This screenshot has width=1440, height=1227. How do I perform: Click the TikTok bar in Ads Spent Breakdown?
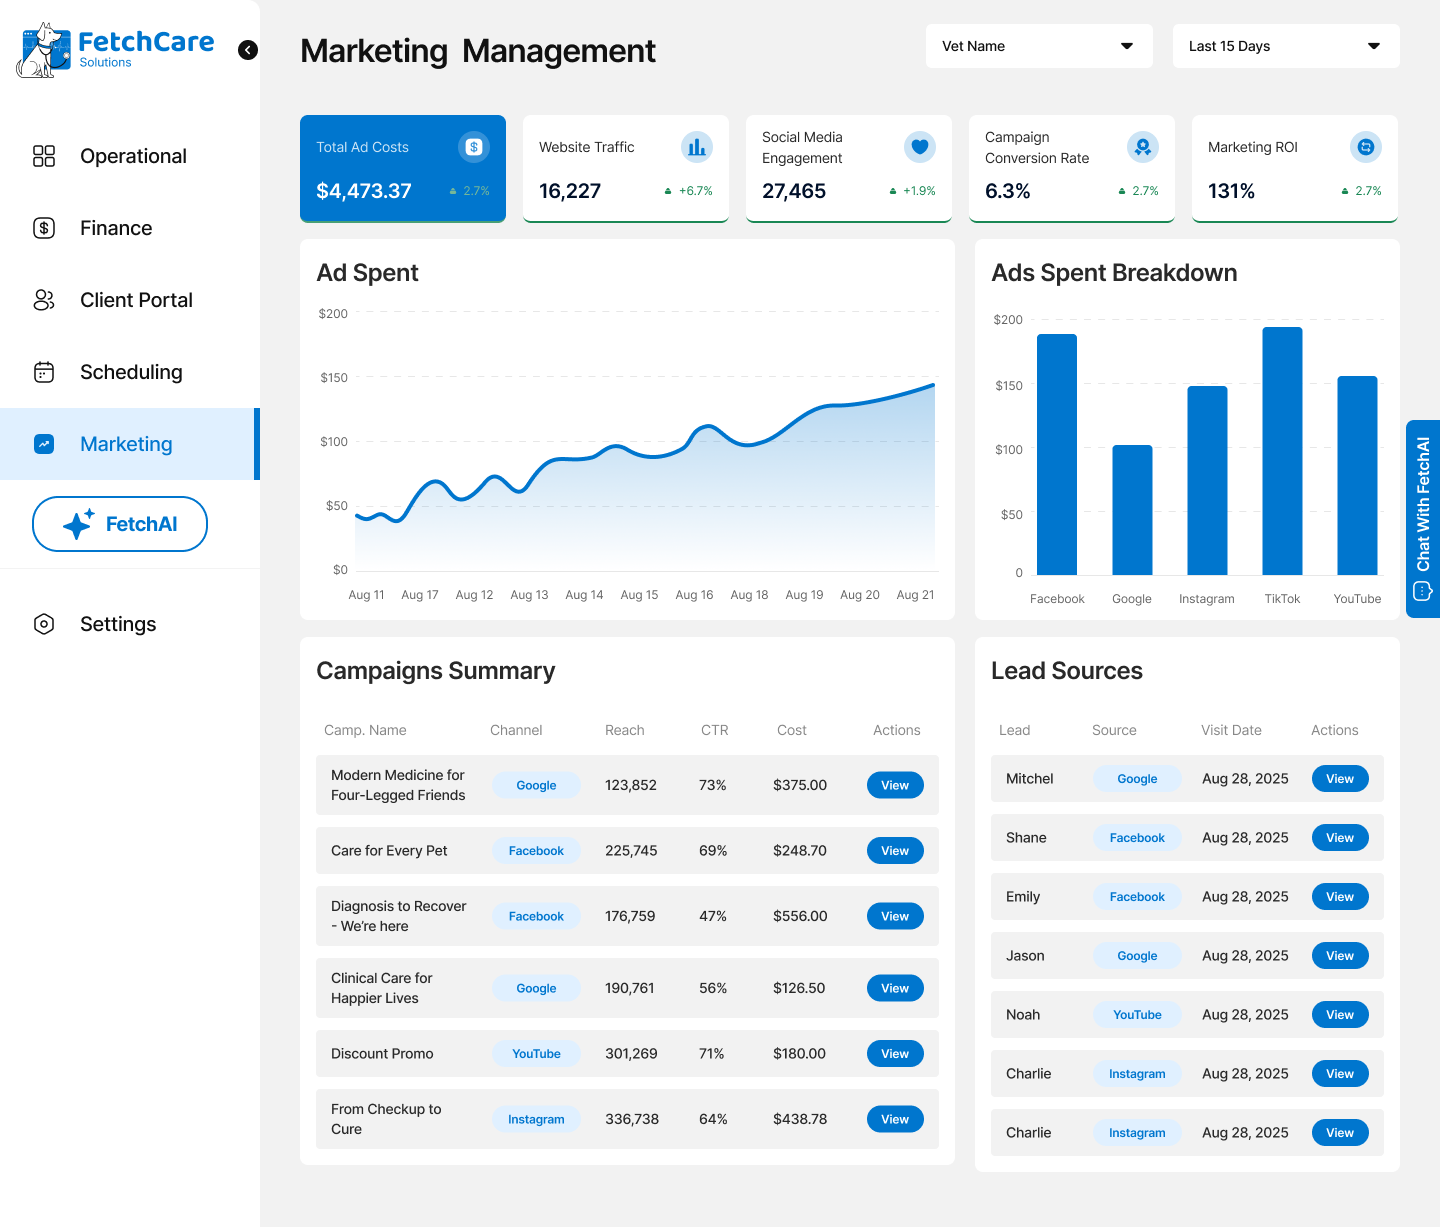coord(1282,450)
